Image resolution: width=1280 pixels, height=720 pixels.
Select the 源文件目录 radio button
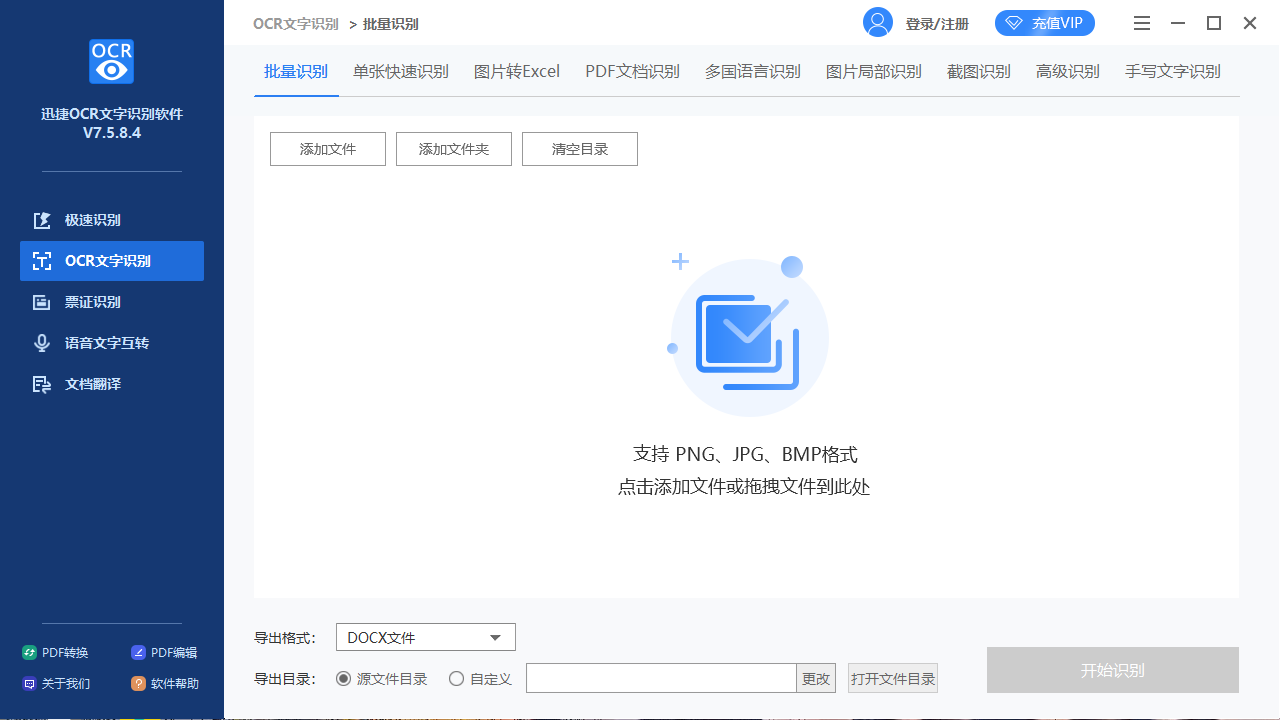344,679
